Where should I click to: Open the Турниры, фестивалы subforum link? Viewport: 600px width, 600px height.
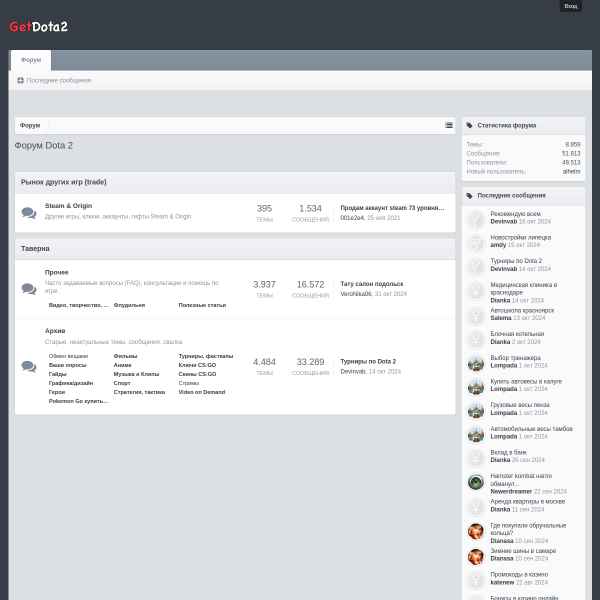pyautogui.click(x=206, y=356)
